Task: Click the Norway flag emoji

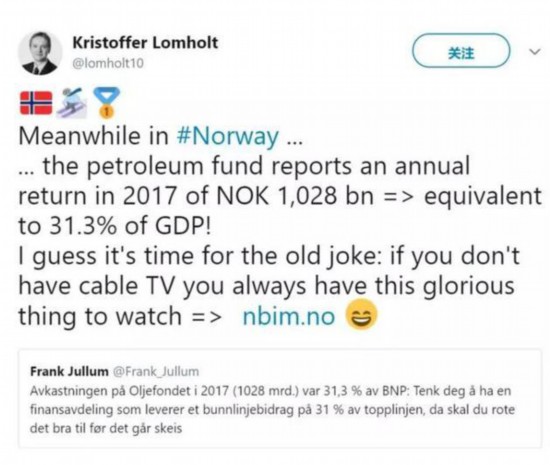Action: click(36, 103)
